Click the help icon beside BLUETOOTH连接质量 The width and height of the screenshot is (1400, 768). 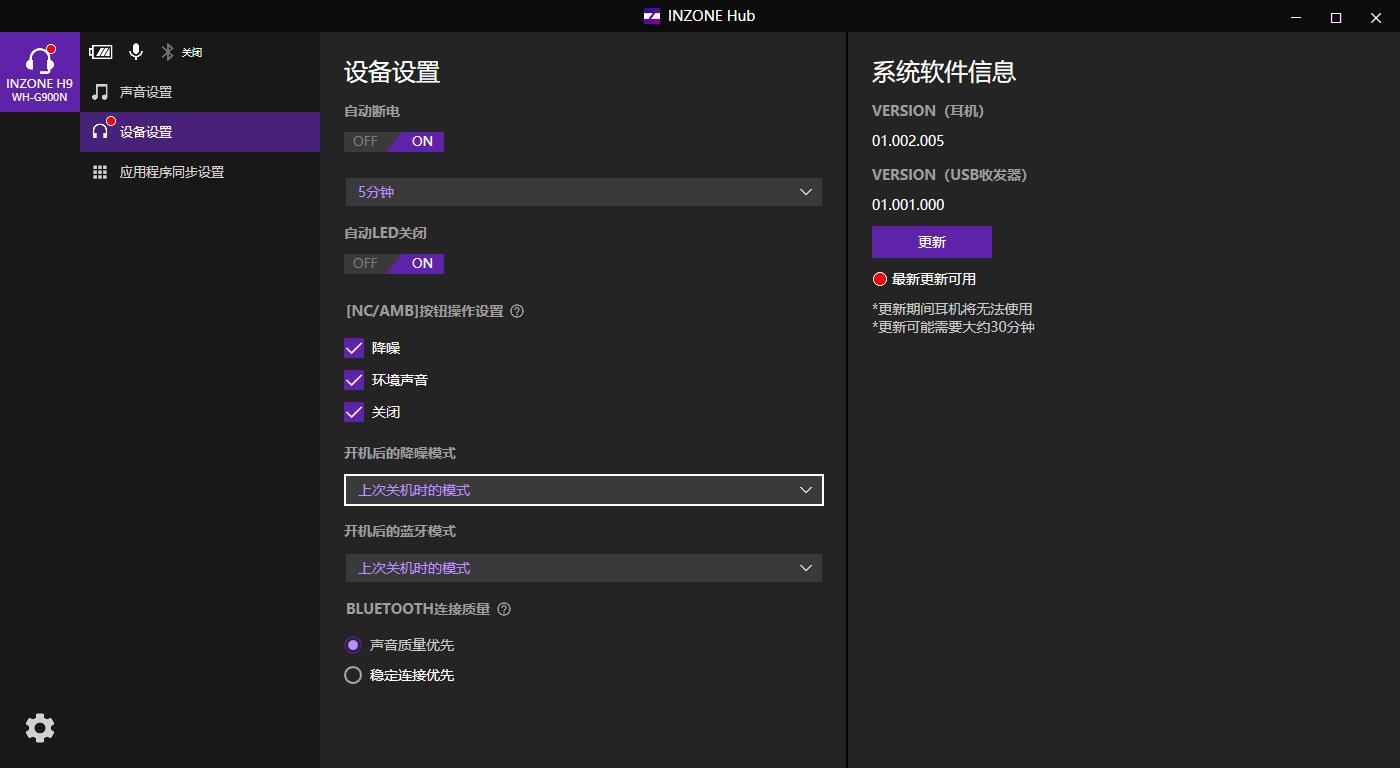click(x=504, y=609)
